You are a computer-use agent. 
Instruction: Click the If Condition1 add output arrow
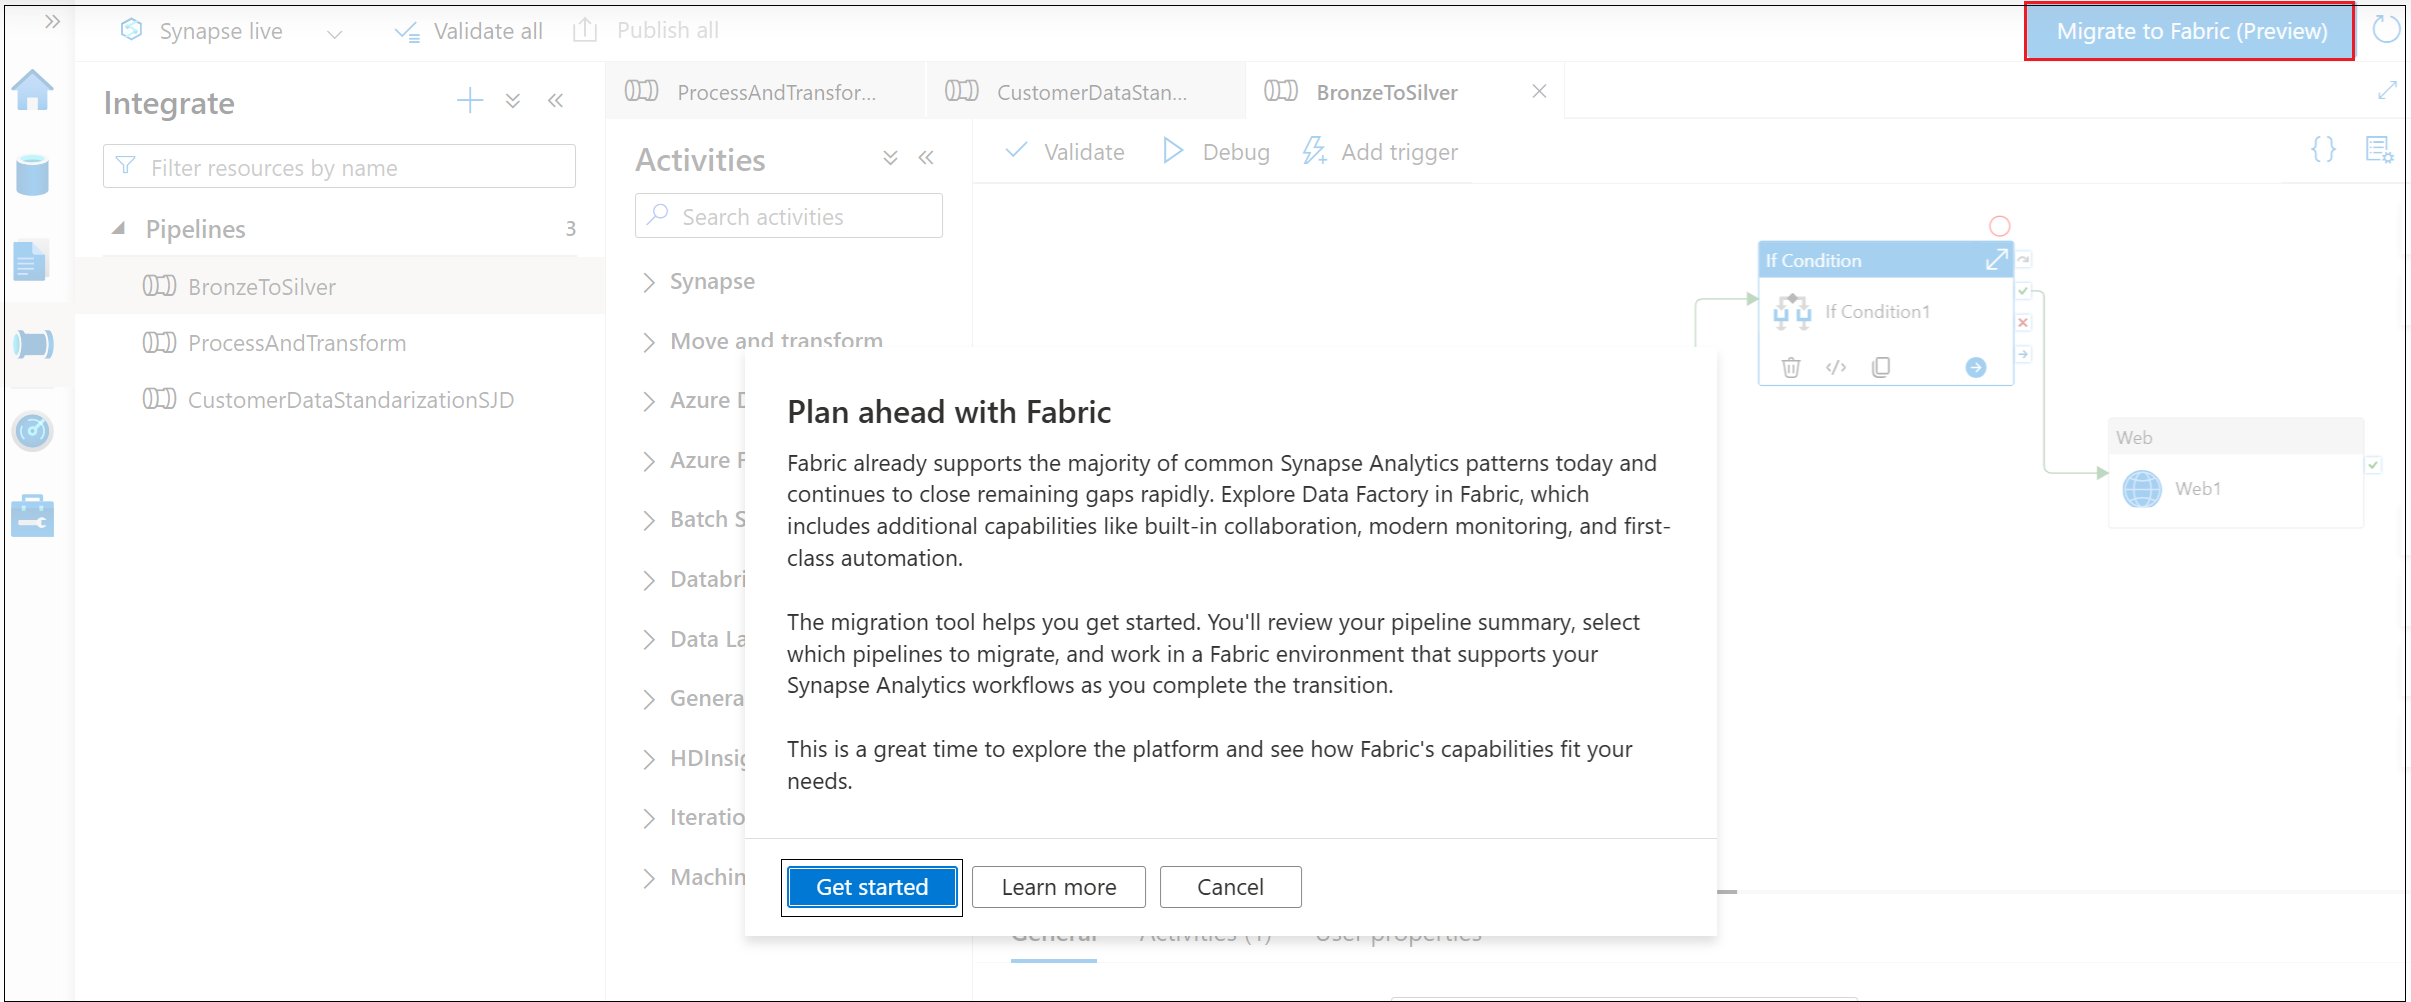coord(1976,368)
